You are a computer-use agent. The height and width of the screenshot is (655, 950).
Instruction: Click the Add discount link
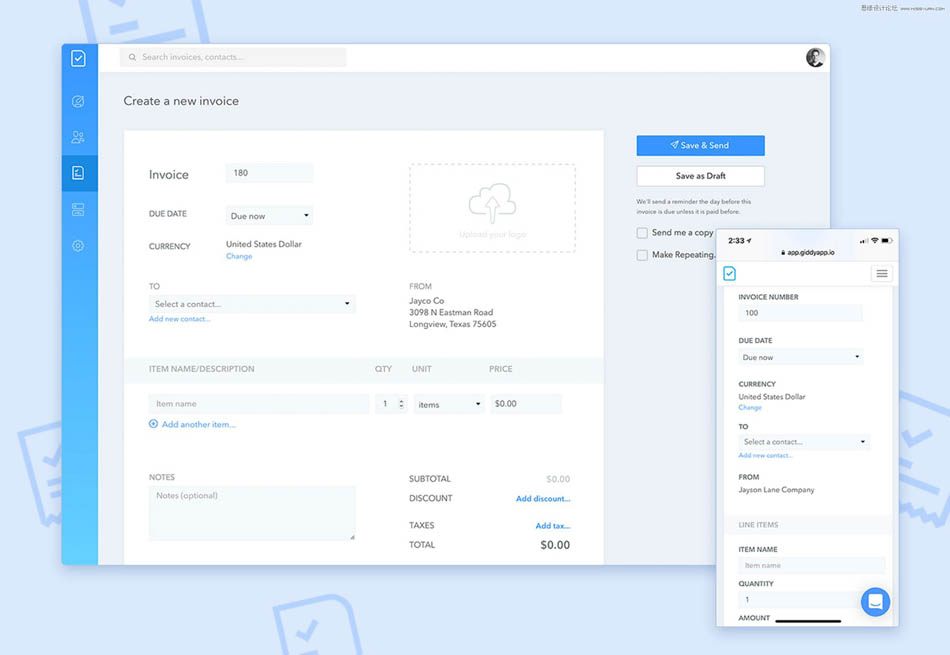[x=543, y=499]
